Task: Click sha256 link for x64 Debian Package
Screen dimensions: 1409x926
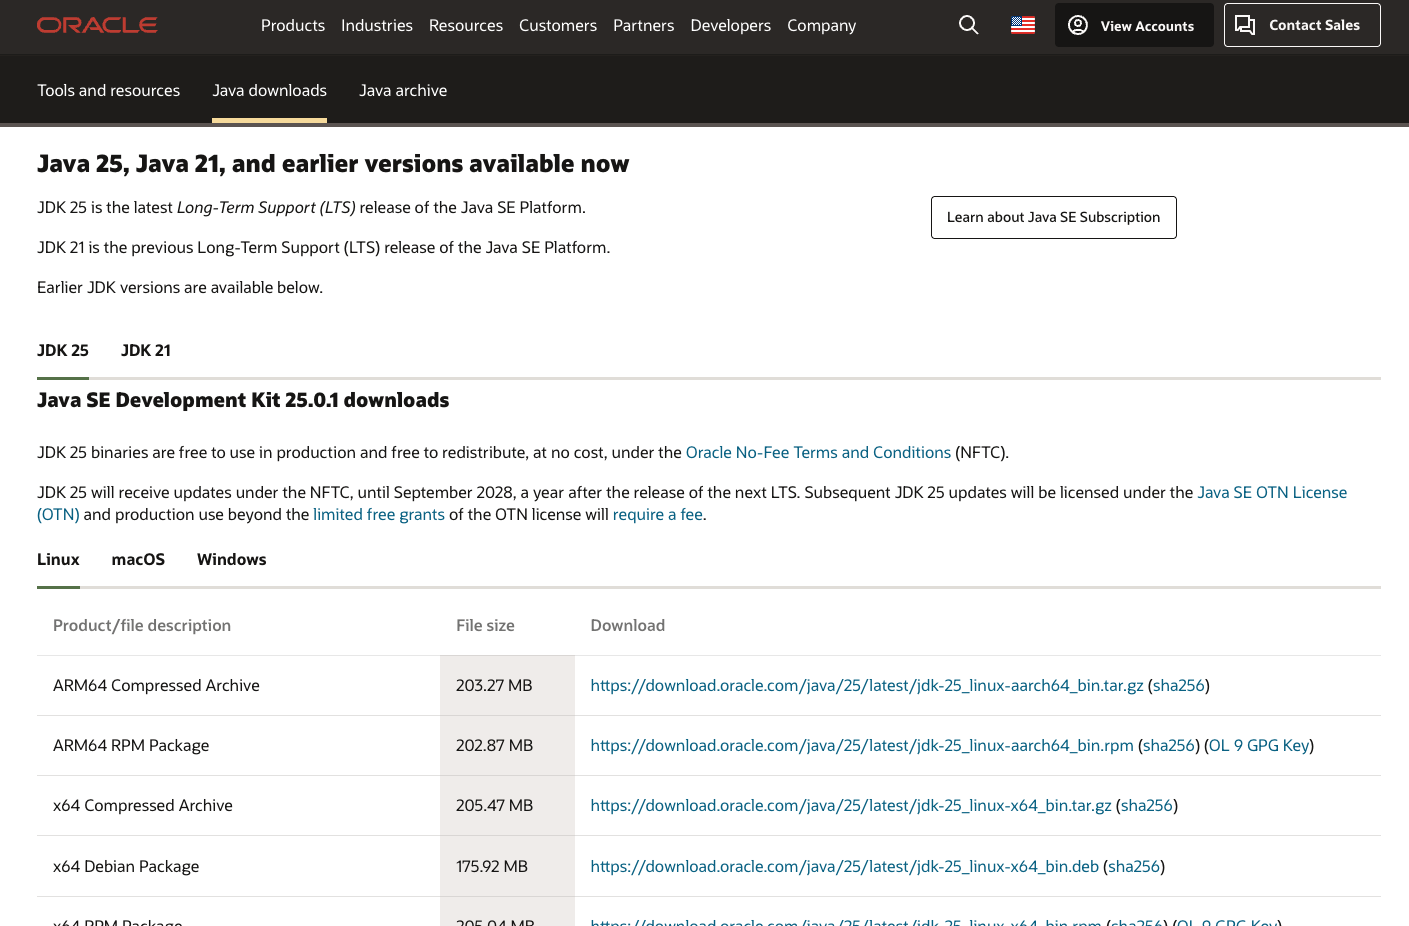Action: click(x=1134, y=866)
